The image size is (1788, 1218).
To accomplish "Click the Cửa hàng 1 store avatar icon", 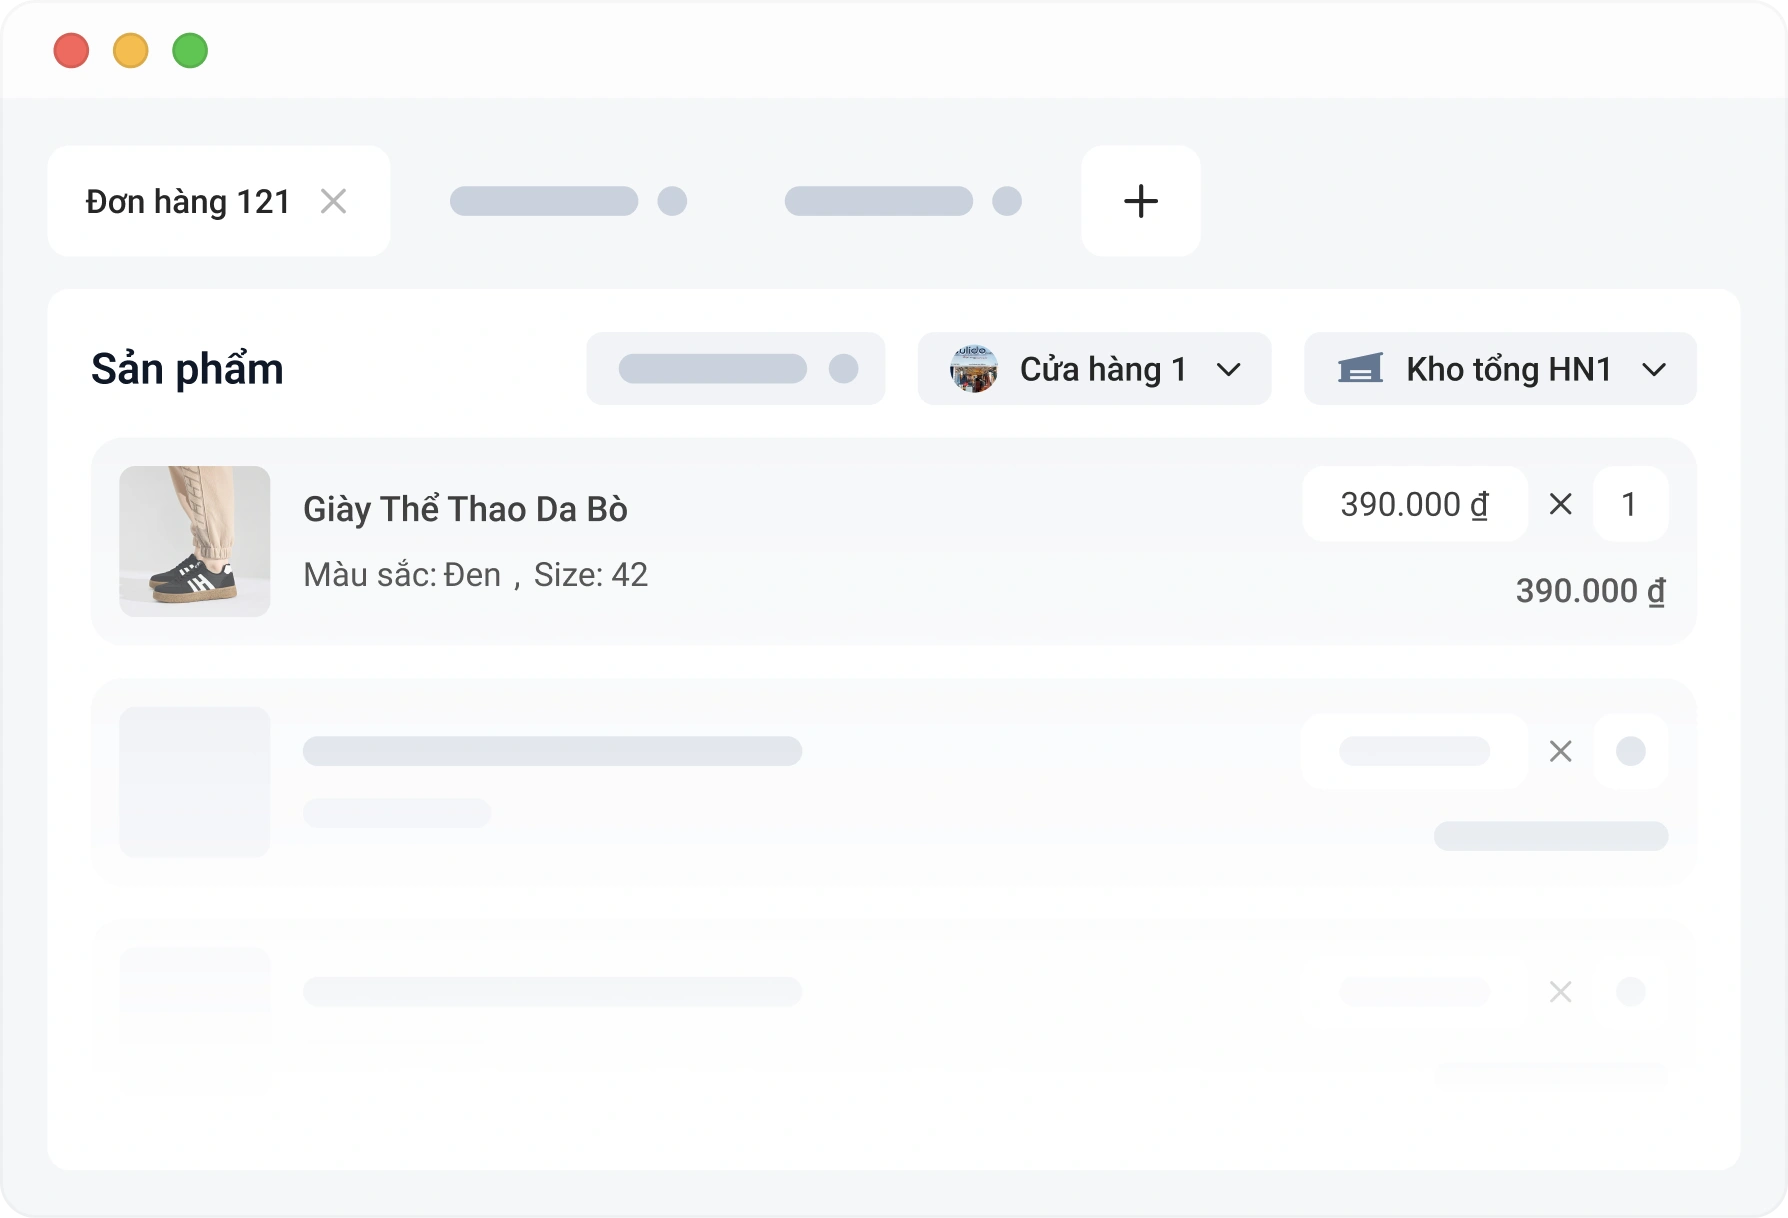I will click(973, 369).
